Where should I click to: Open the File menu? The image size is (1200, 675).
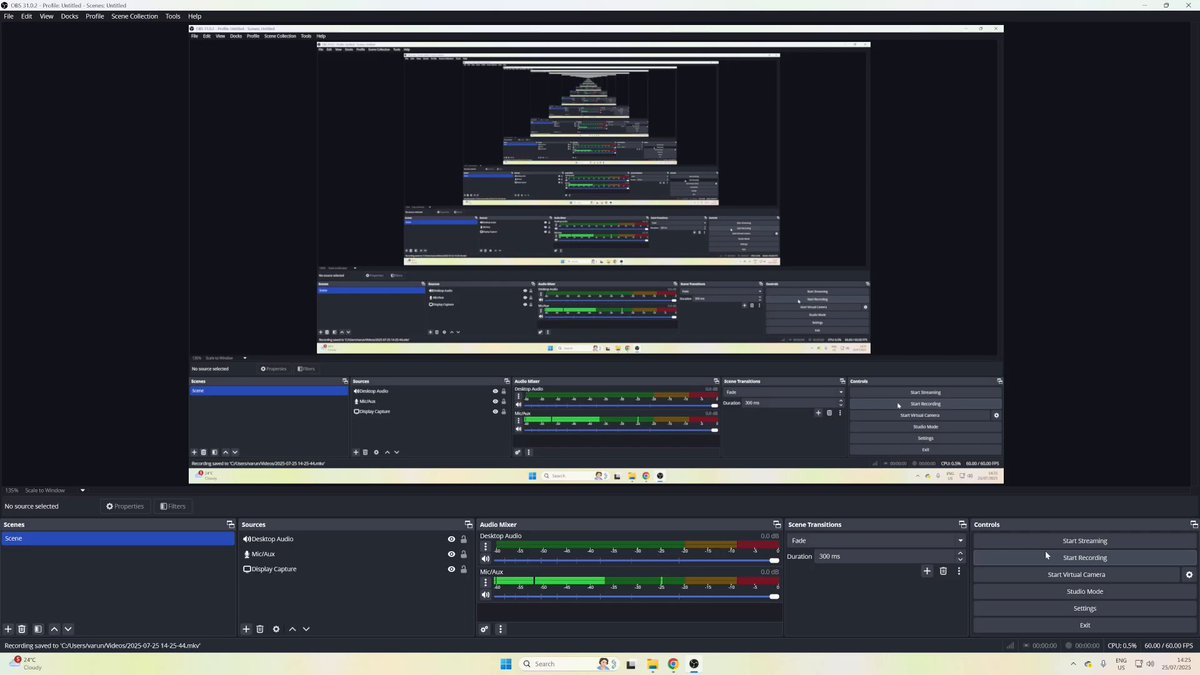9,16
